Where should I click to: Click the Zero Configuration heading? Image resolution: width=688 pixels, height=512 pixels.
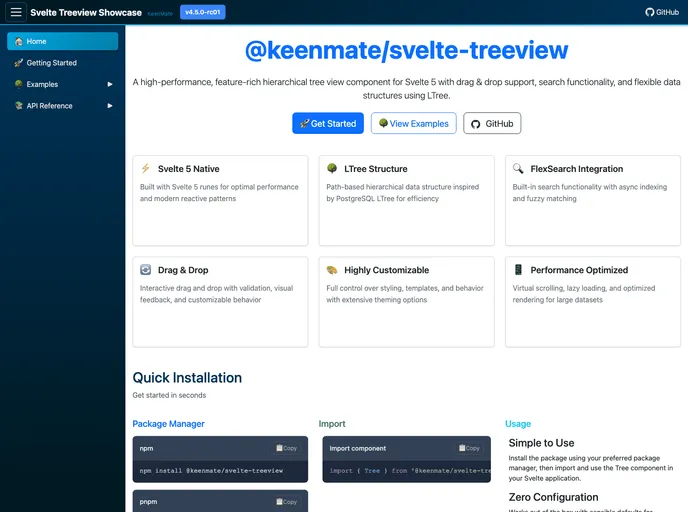point(553,497)
